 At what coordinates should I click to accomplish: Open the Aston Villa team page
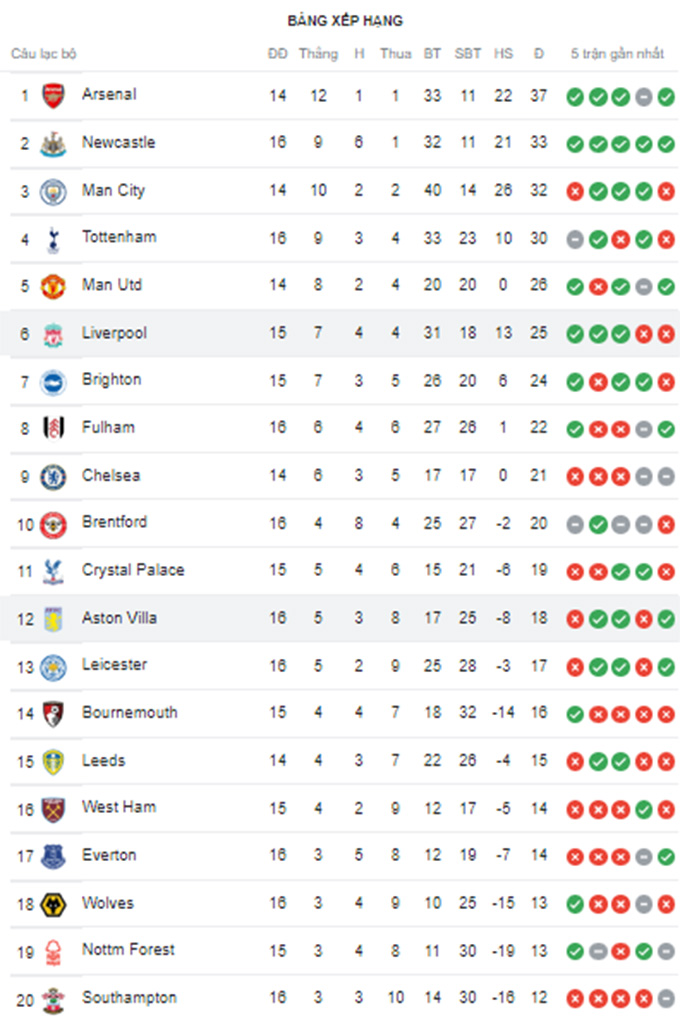click(x=119, y=618)
